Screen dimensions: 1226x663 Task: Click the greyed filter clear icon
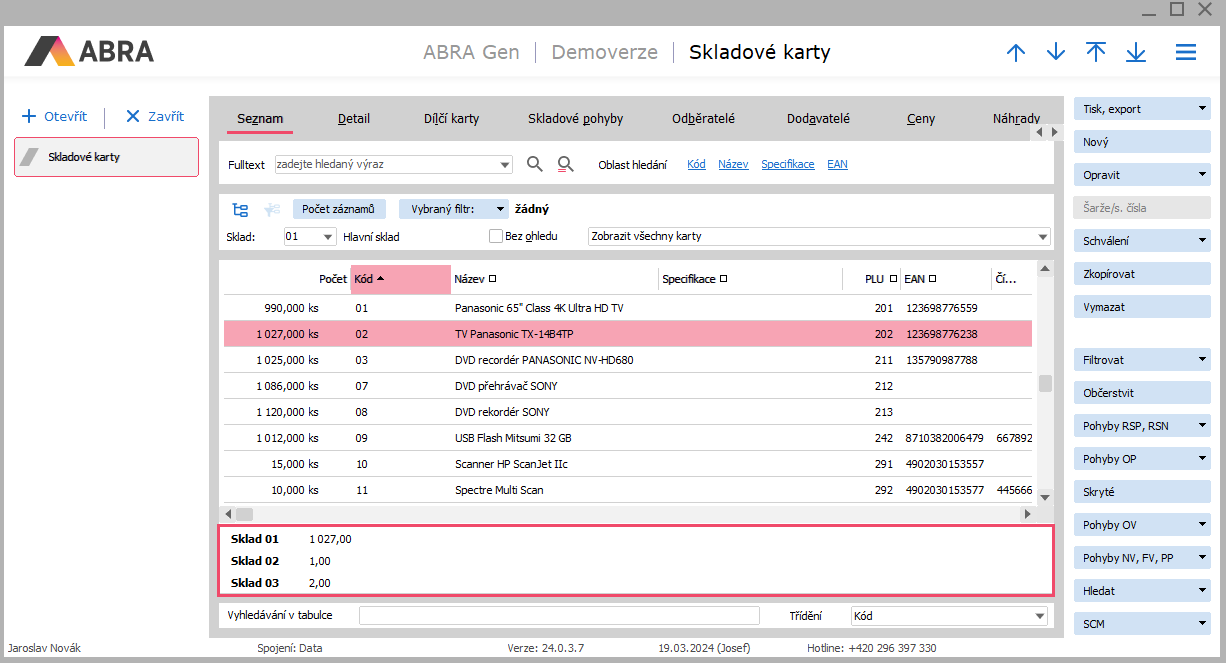coord(271,210)
